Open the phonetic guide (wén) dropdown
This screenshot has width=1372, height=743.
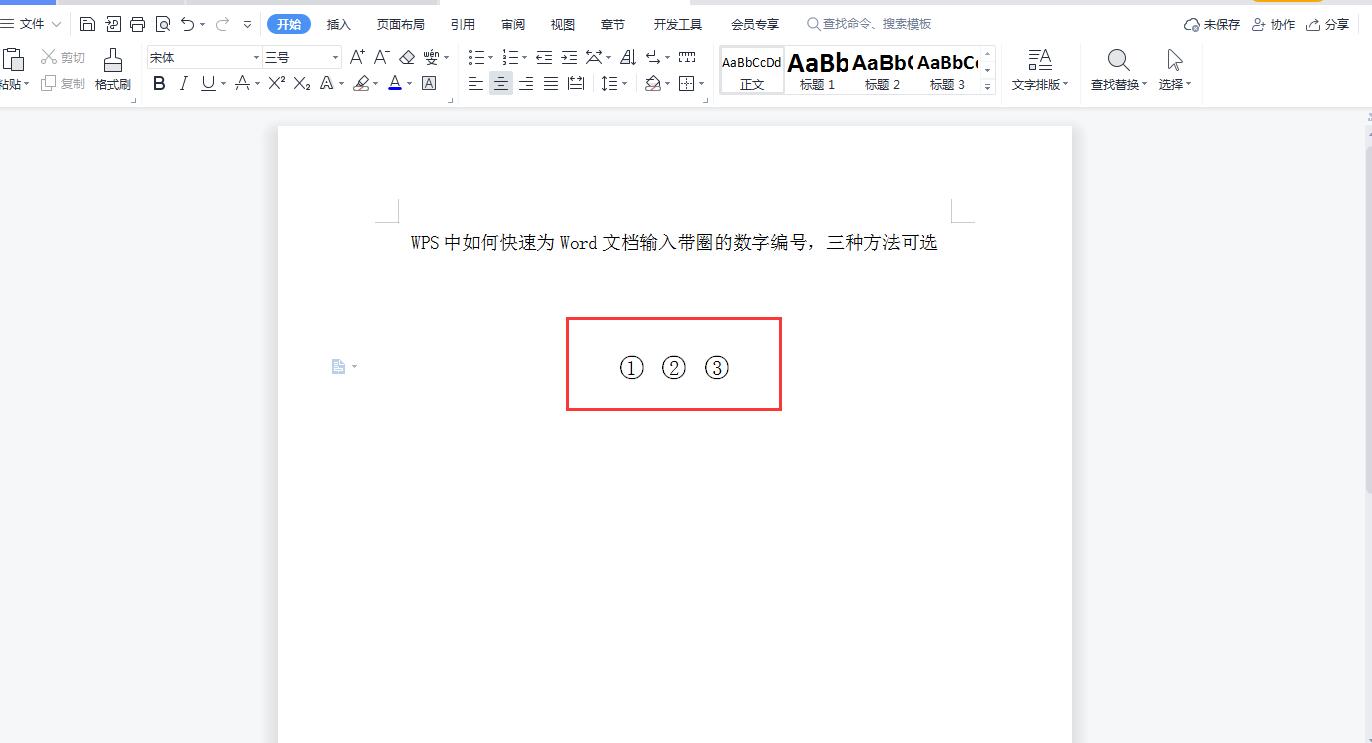tap(446, 58)
